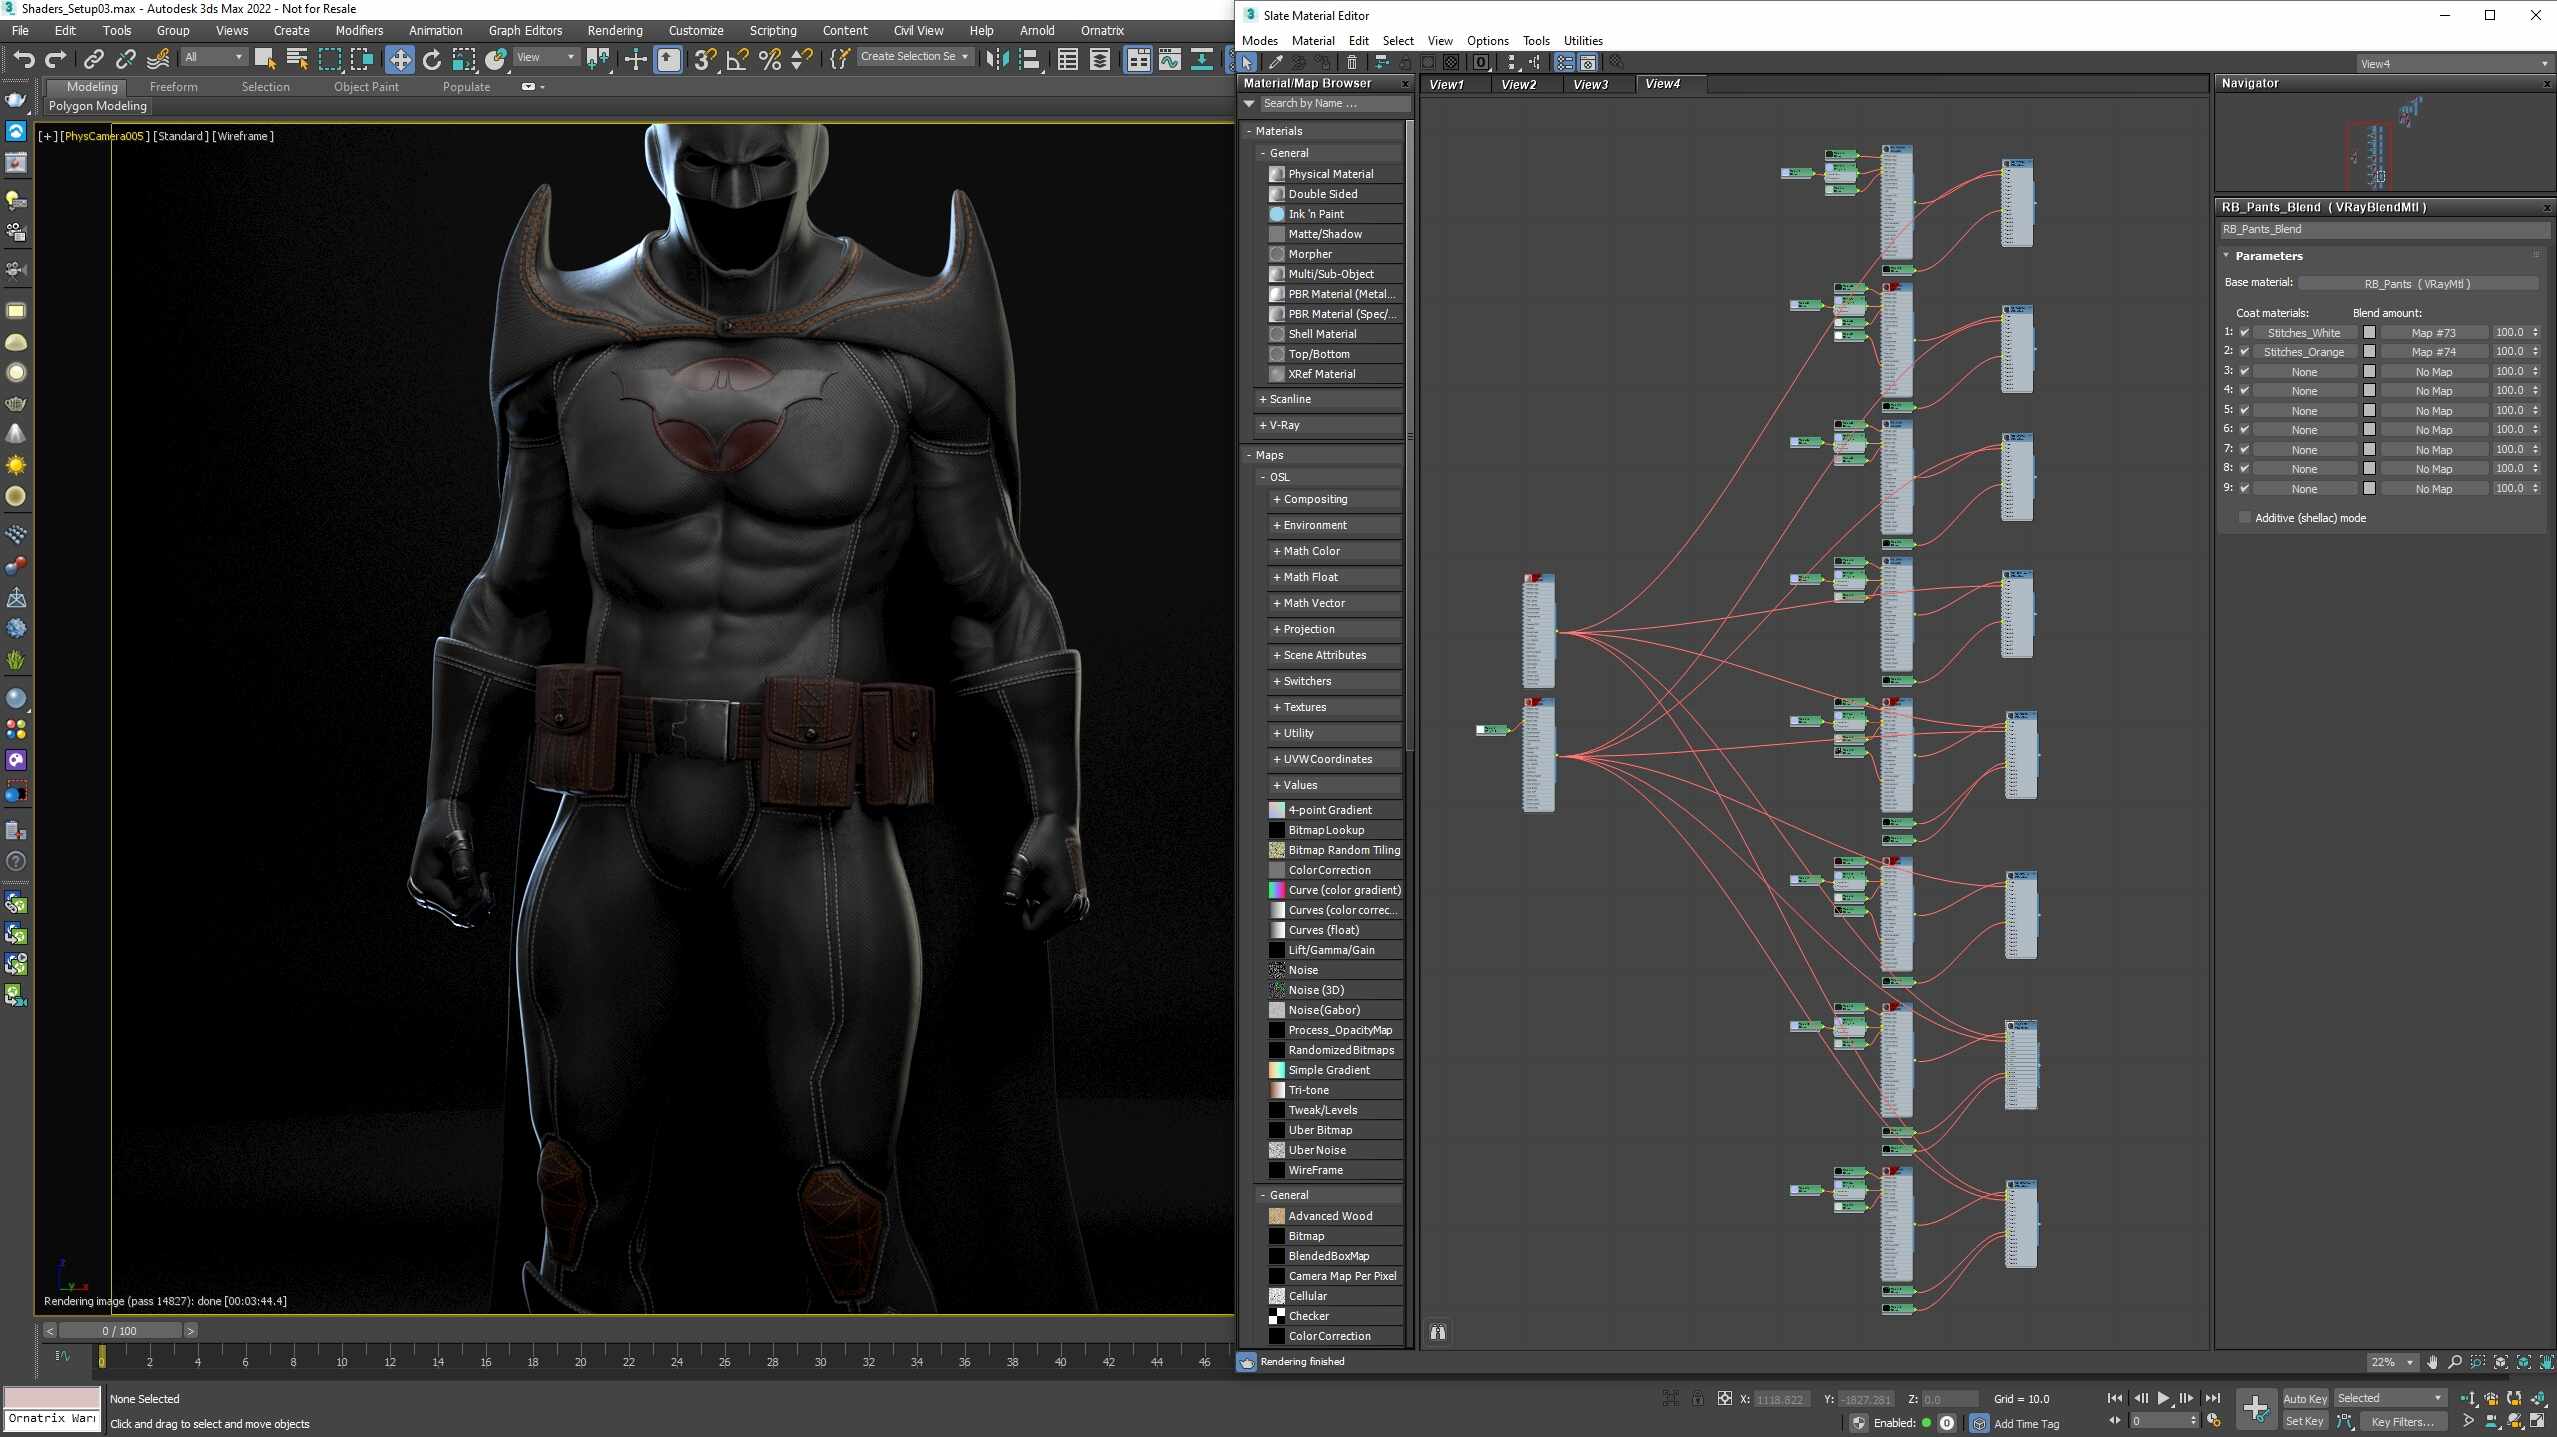Toggle 3D Snaps
The image size is (2557, 1437).
pyautogui.click(x=705, y=59)
